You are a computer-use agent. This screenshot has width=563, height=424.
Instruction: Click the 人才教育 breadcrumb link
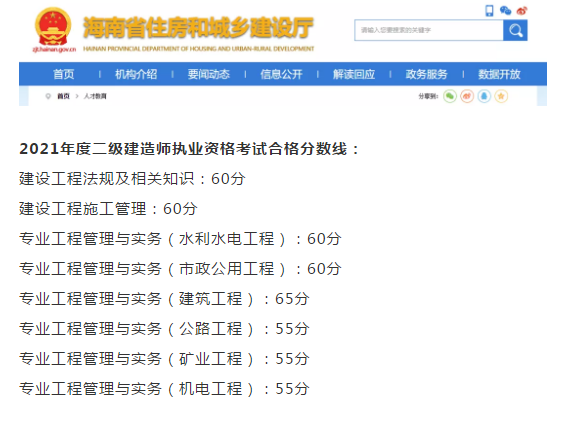coord(95,96)
